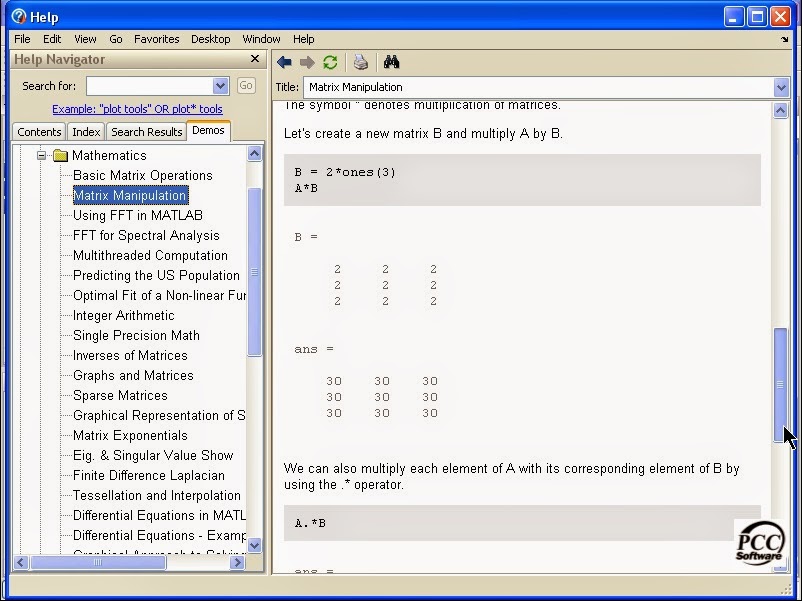Print the Matrix Manipulation page

(359, 61)
